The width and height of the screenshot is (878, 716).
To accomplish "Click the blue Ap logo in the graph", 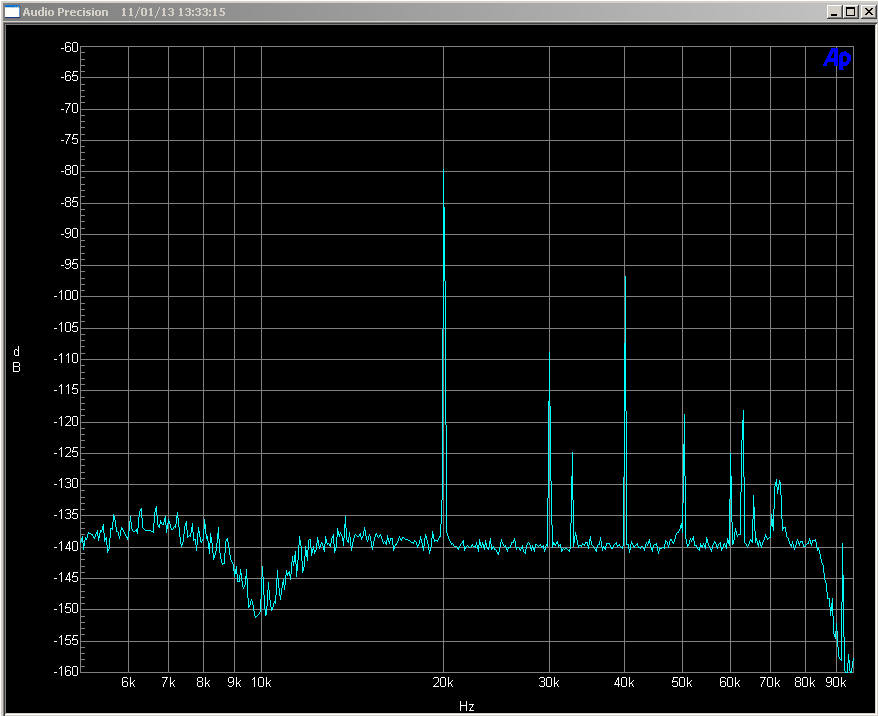I will click(x=837, y=58).
